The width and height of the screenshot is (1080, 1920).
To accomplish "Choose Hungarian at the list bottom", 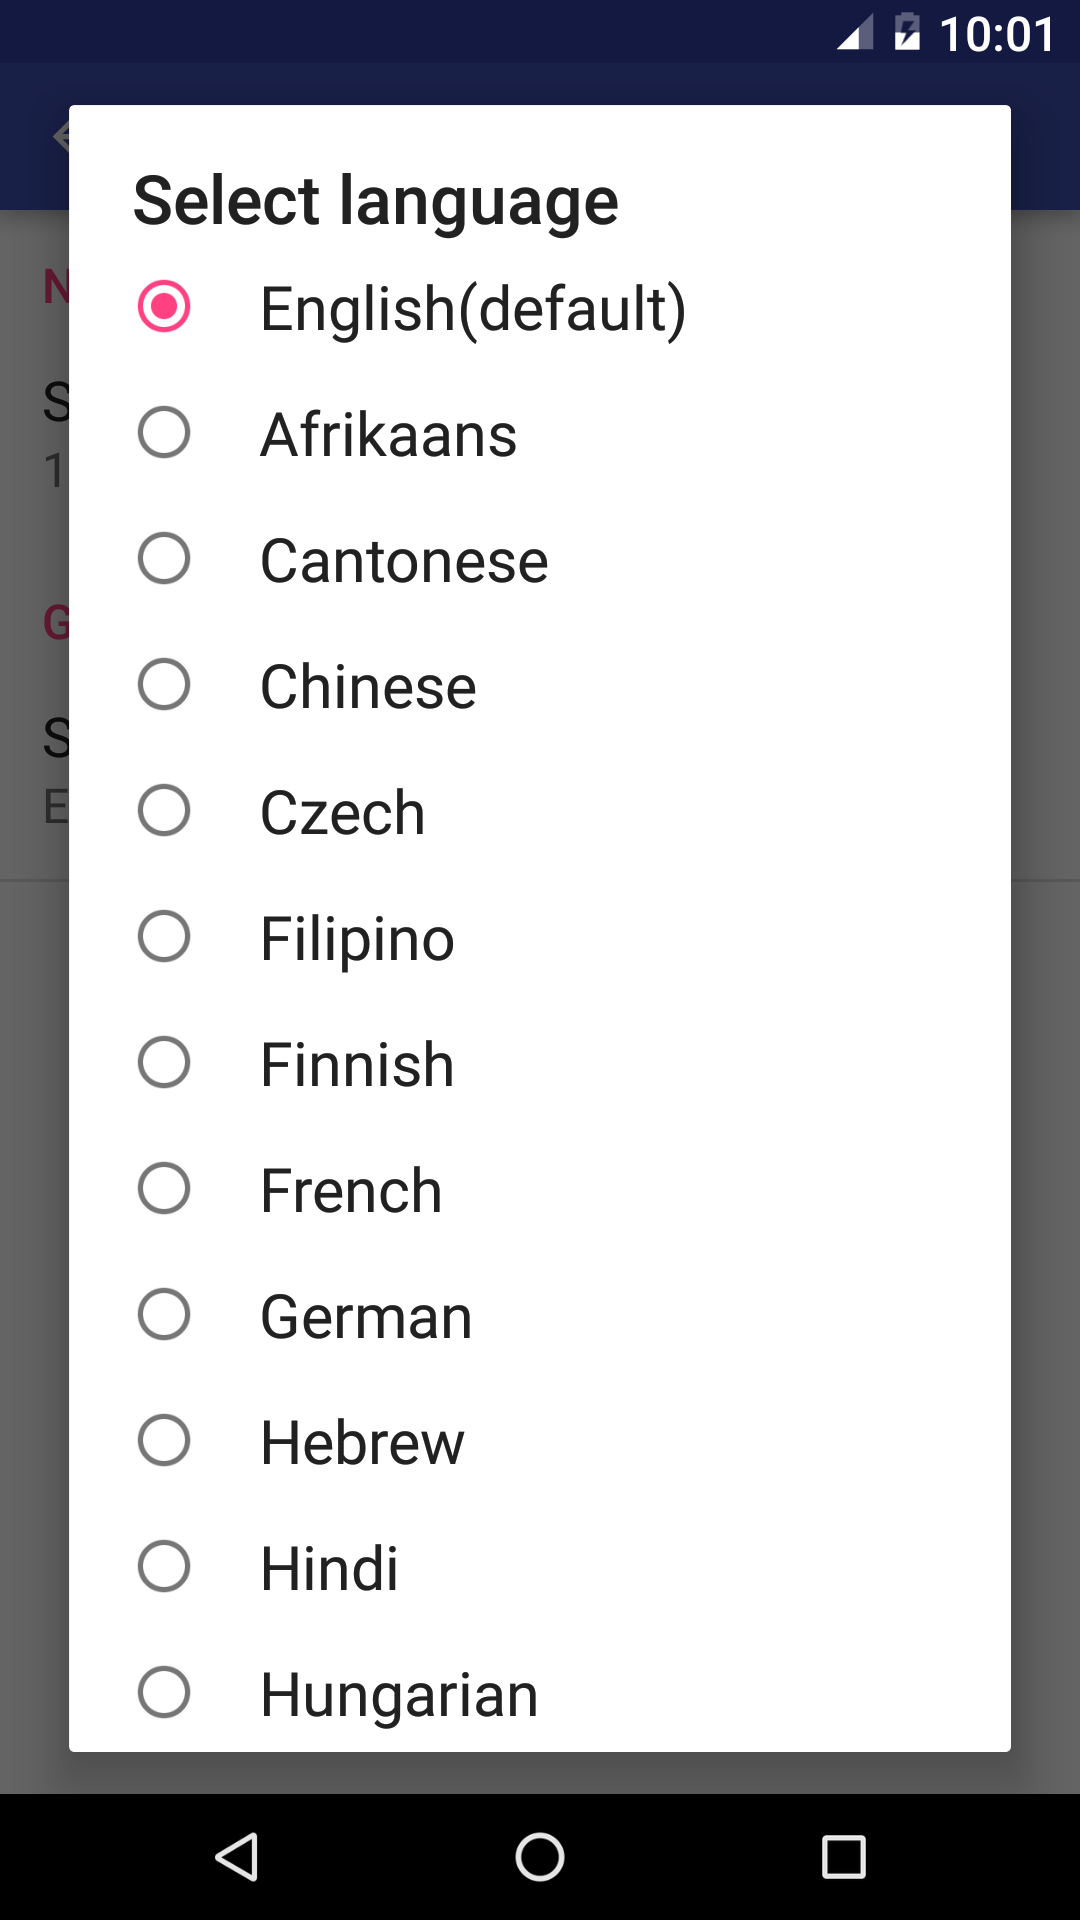I will [399, 1694].
